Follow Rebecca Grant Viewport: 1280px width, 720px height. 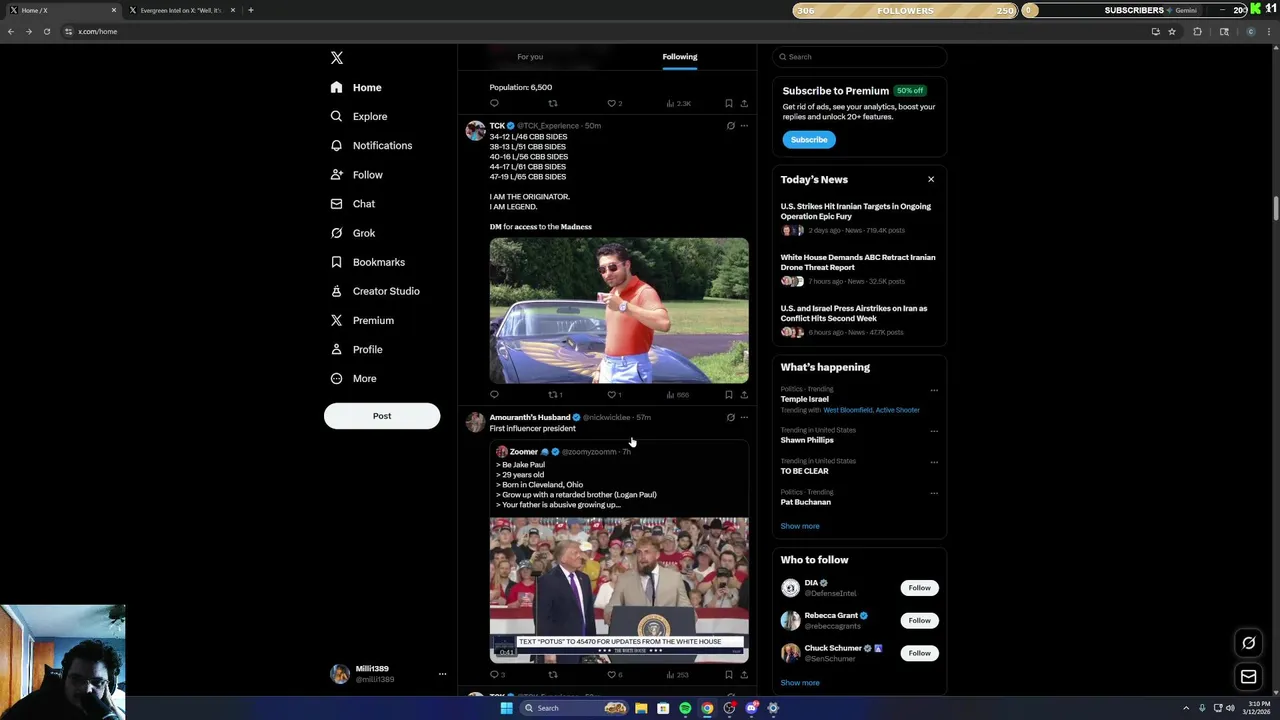coord(920,621)
